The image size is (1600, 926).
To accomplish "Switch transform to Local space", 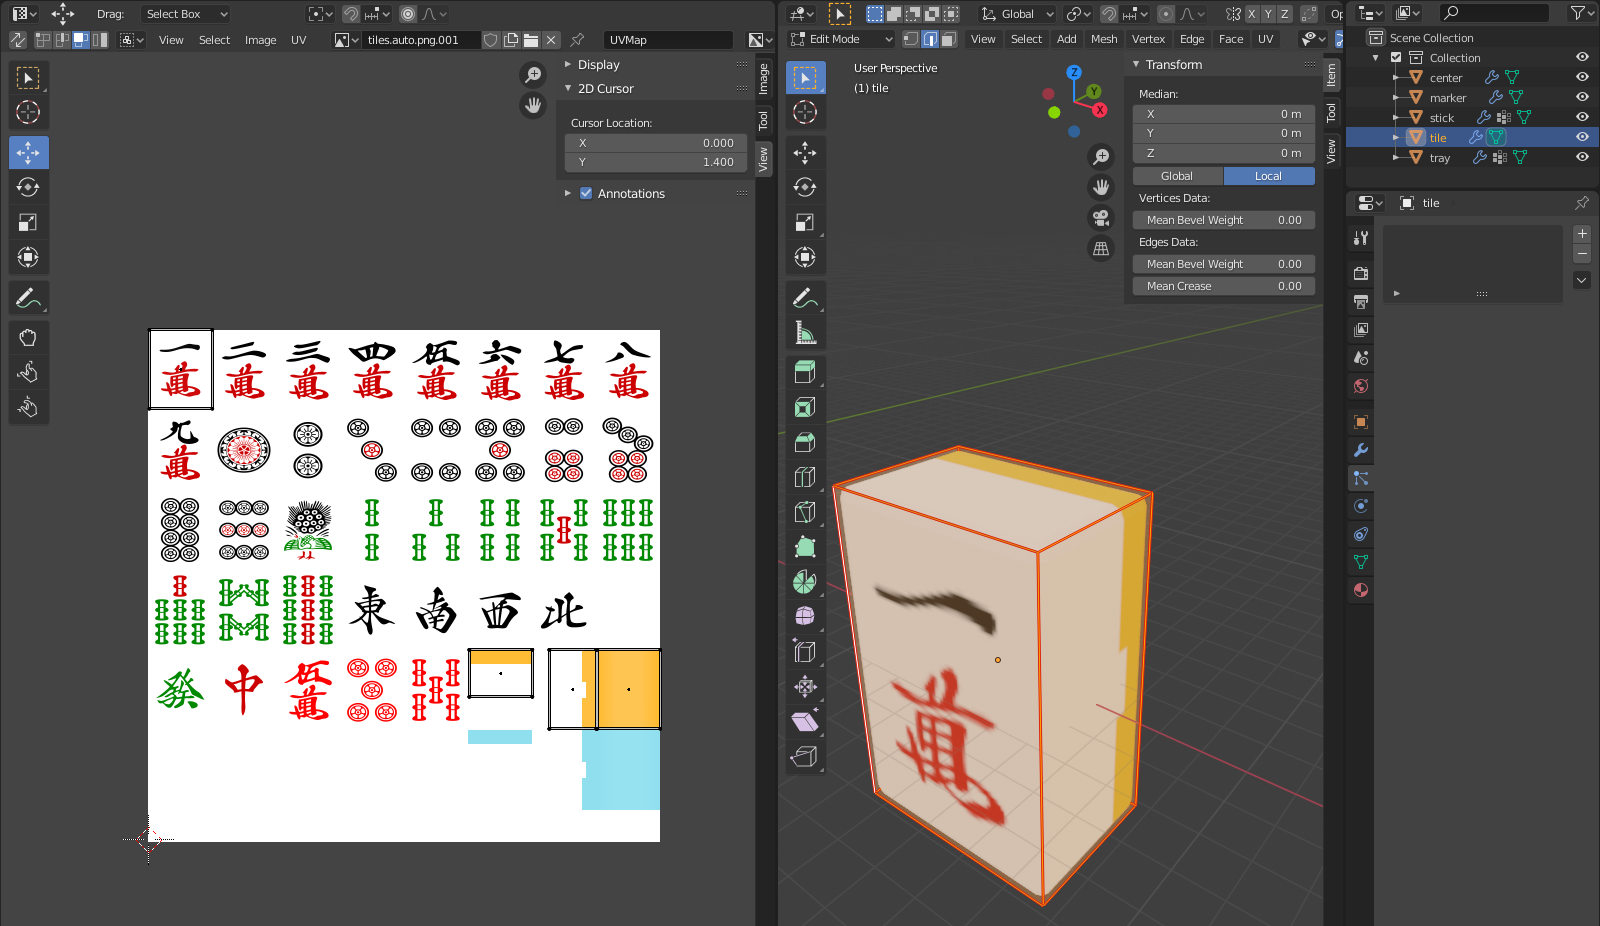I will (1269, 176).
